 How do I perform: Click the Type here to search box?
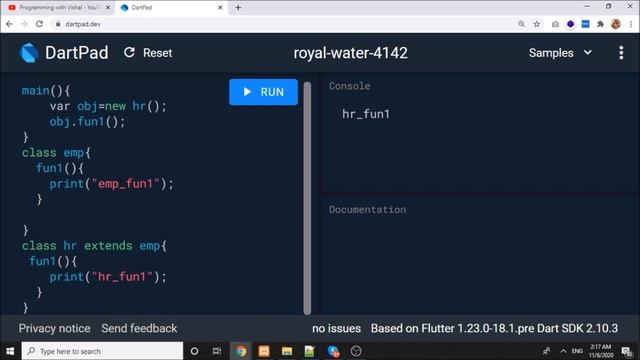(x=102, y=351)
